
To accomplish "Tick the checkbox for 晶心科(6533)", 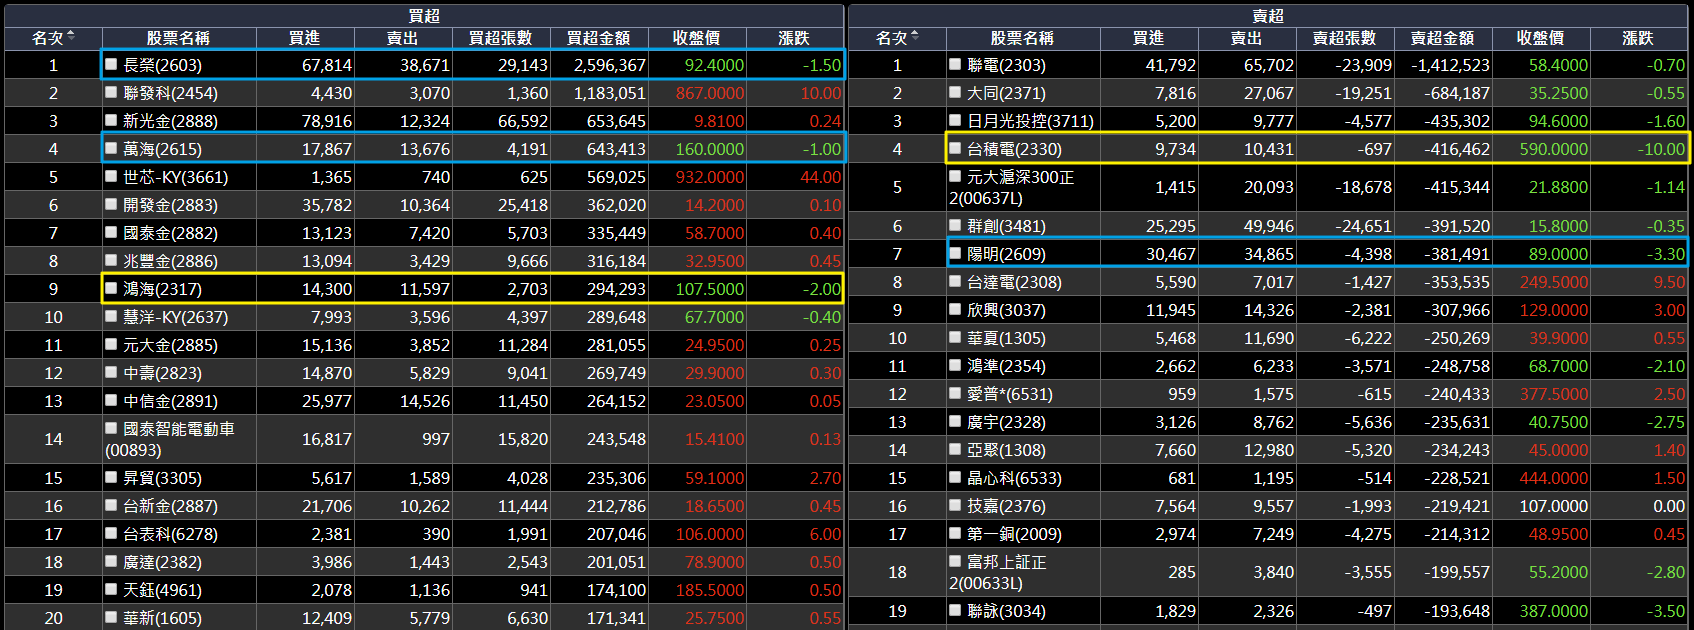I will pos(955,477).
